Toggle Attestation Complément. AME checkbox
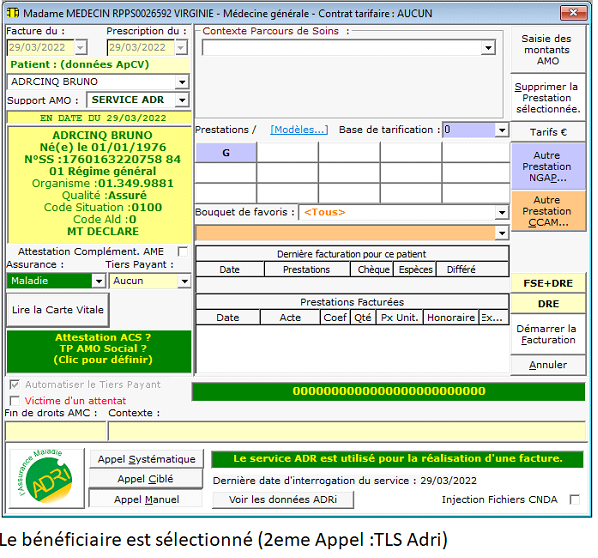 [183, 252]
